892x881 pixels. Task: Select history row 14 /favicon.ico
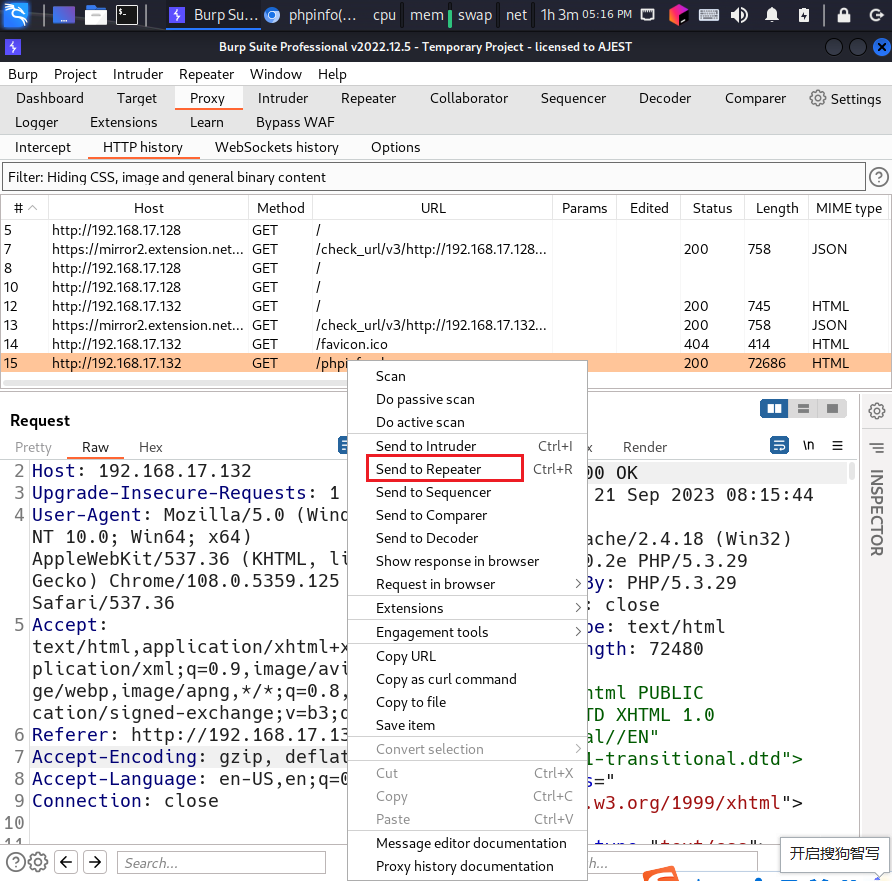[x=445, y=344]
